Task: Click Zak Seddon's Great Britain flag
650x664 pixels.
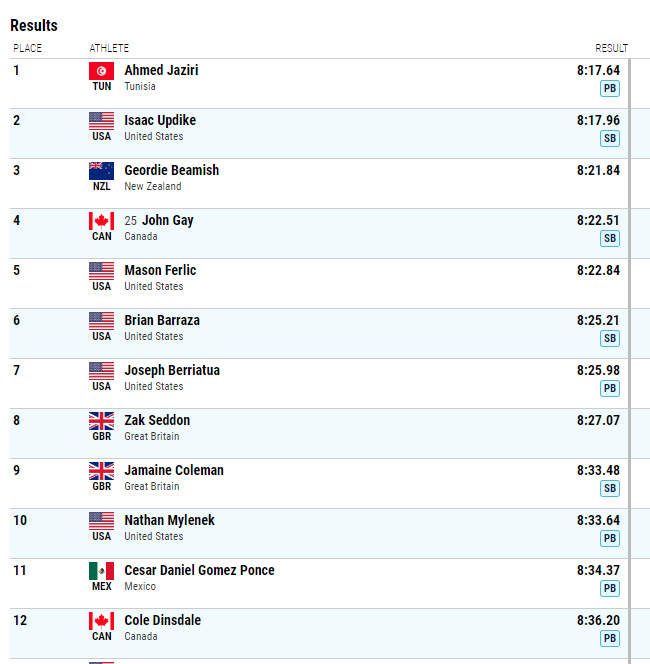Action: point(101,421)
